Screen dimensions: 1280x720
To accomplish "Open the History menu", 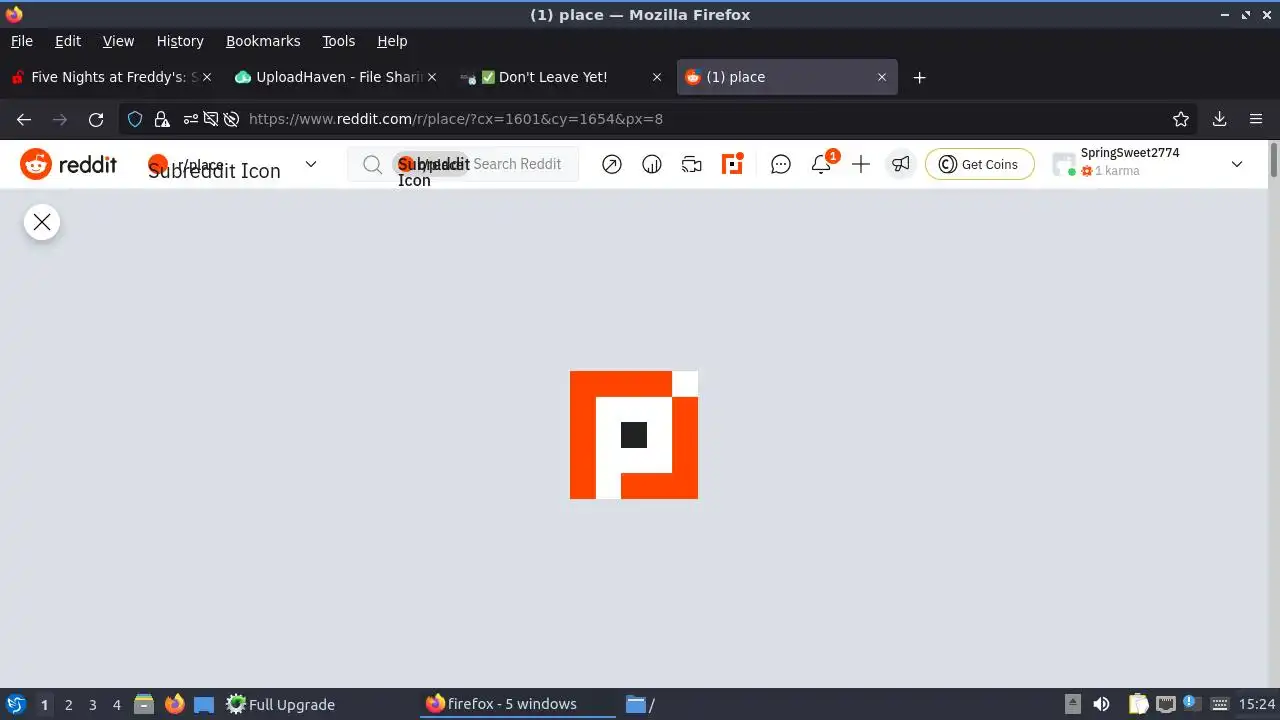I will click(180, 41).
